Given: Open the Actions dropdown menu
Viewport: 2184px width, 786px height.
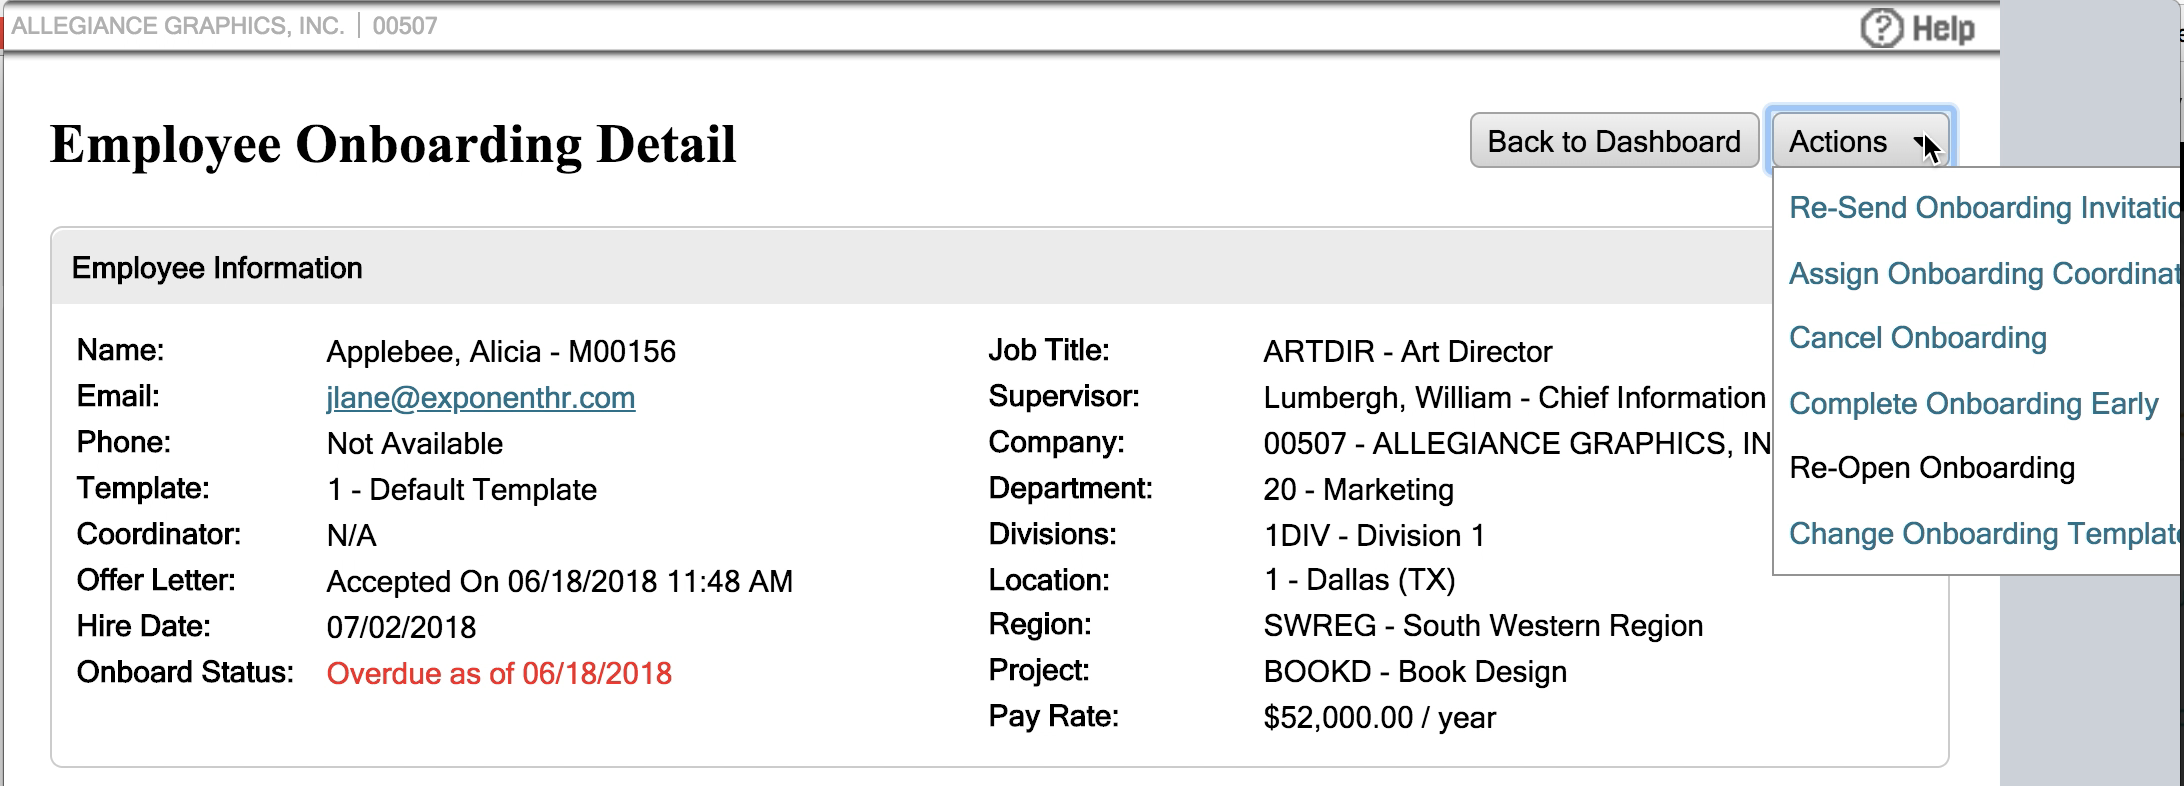Looking at the screenshot, I should click(x=1860, y=141).
